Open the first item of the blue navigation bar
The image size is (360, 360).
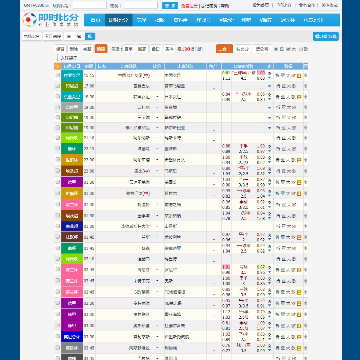(x=95, y=20)
